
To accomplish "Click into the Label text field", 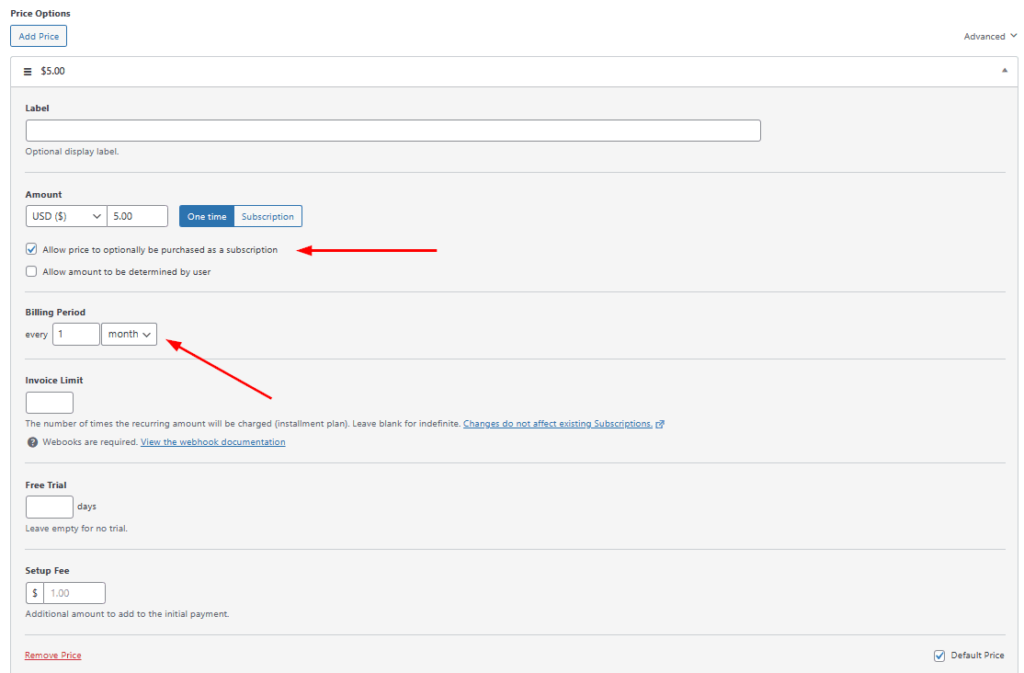I will pyautogui.click(x=392, y=131).
